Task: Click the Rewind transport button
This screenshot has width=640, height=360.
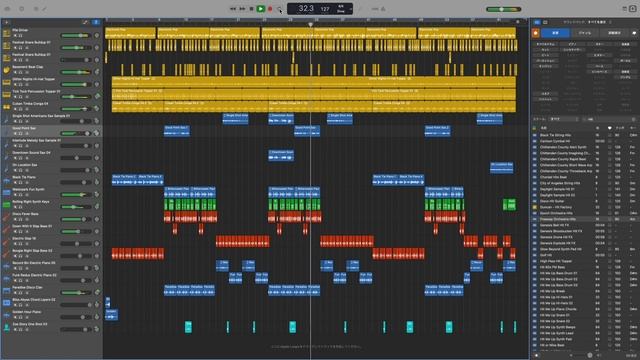Action: click(x=233, y=9)
